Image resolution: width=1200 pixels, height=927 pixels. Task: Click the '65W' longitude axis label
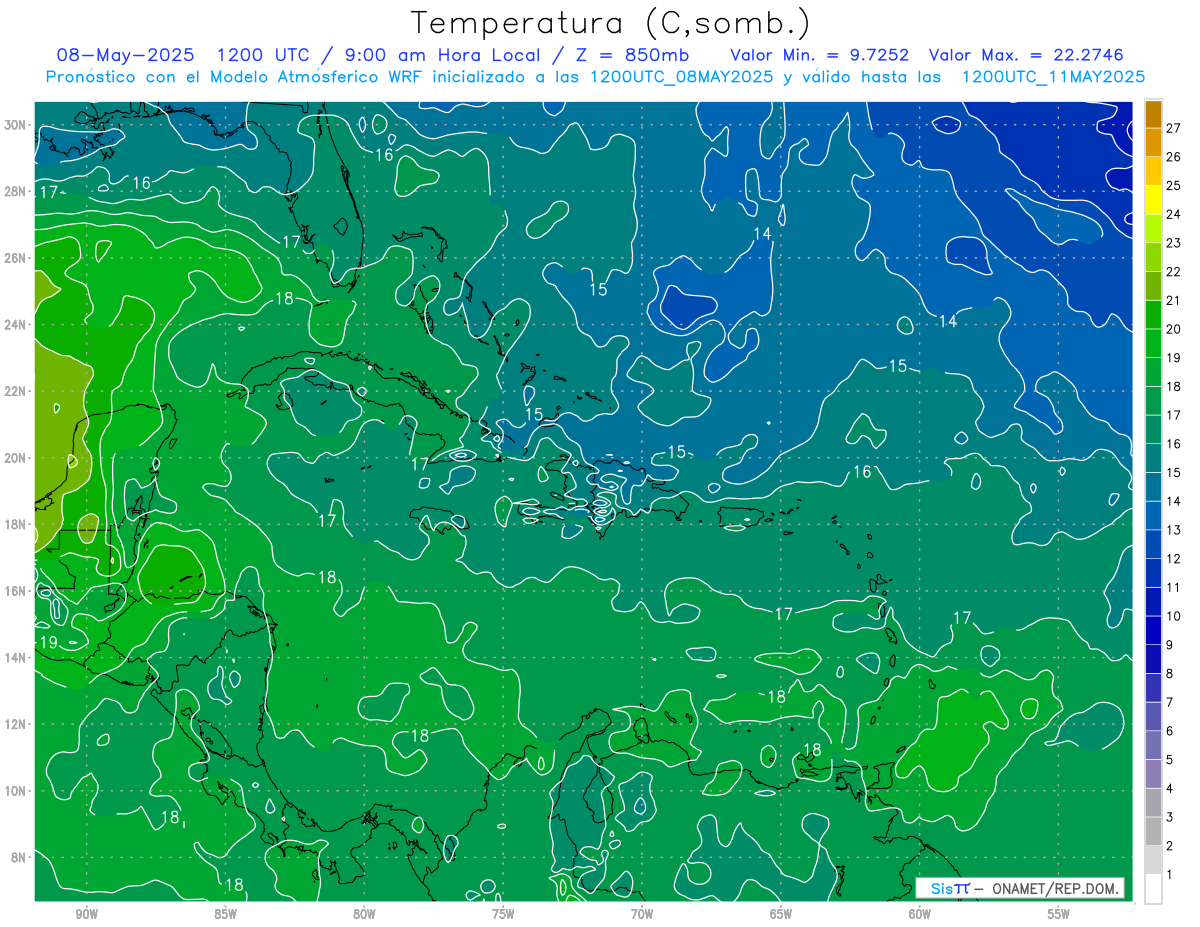pos(781,914)
